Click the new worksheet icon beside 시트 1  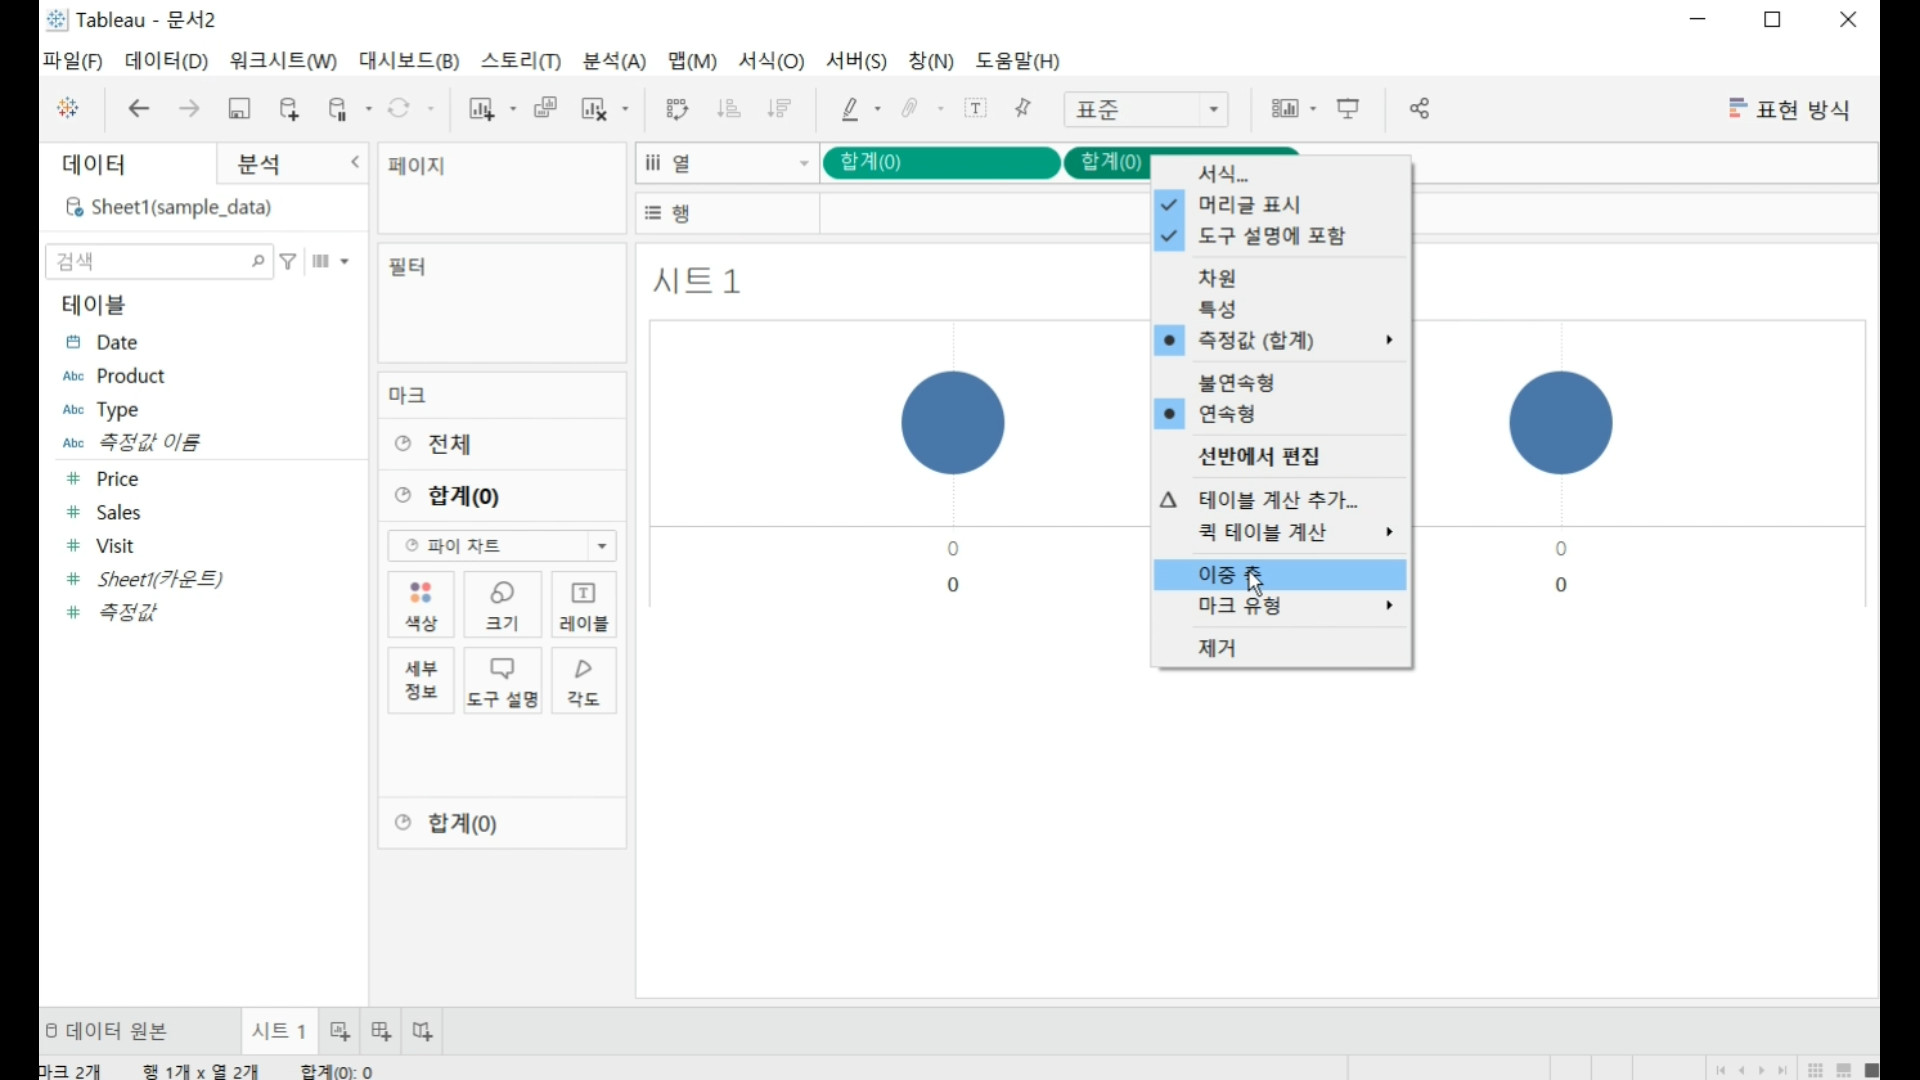pos(340,1030)
